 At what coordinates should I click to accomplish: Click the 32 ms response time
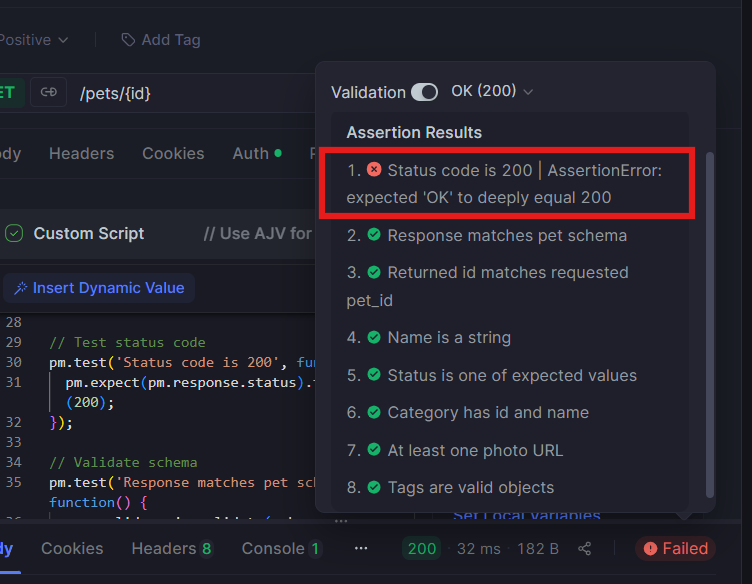coord(479,549)
